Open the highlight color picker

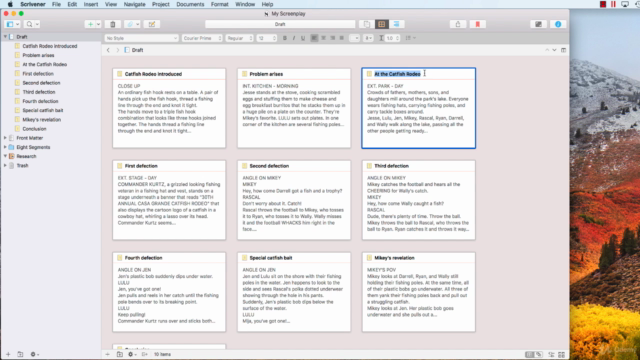click(x=368, y=38)
